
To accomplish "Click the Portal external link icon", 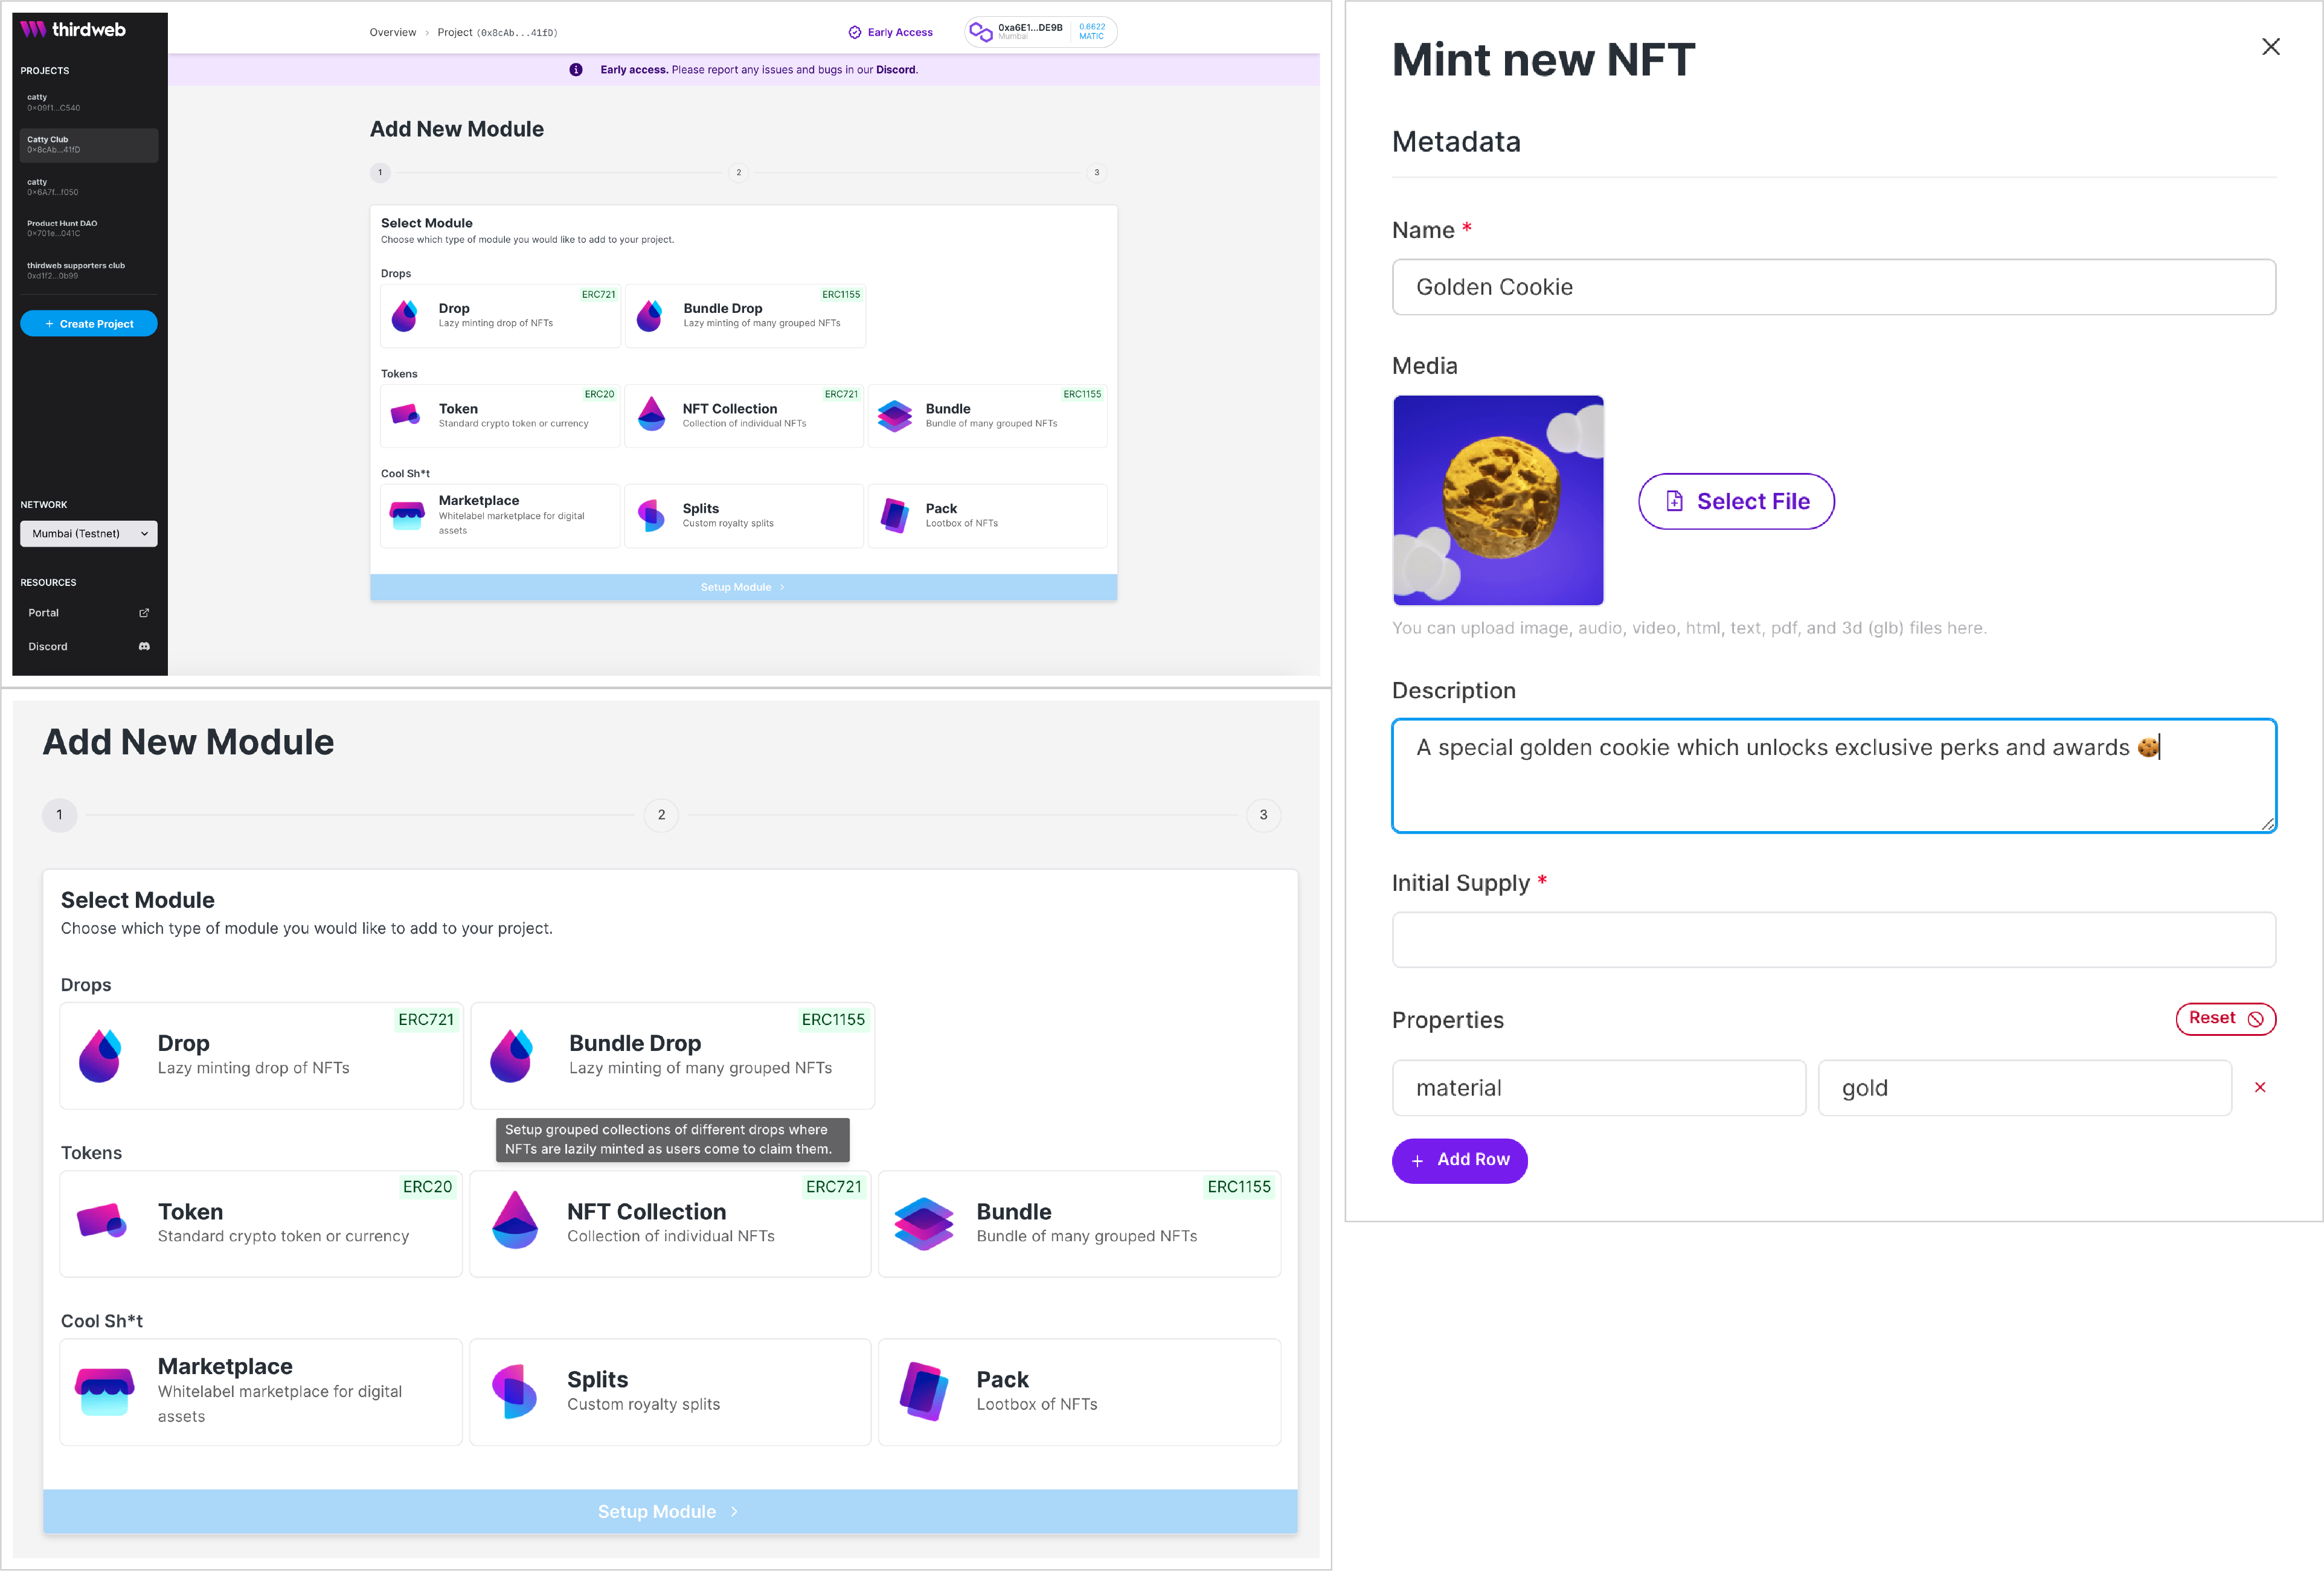I will pos(144,613).
